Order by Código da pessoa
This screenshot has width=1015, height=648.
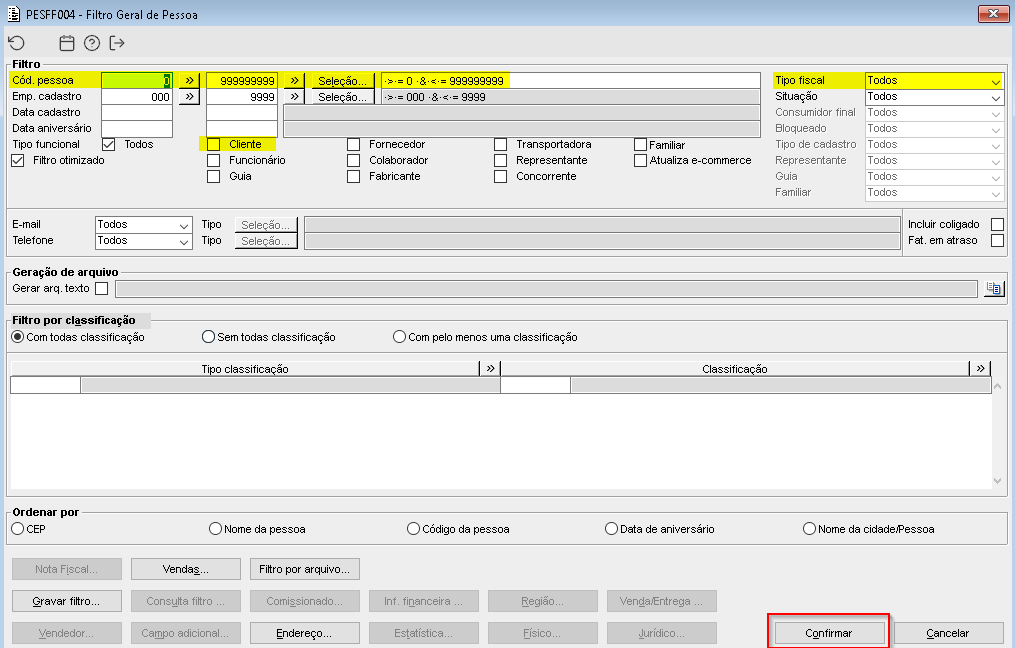coord(413,529)
